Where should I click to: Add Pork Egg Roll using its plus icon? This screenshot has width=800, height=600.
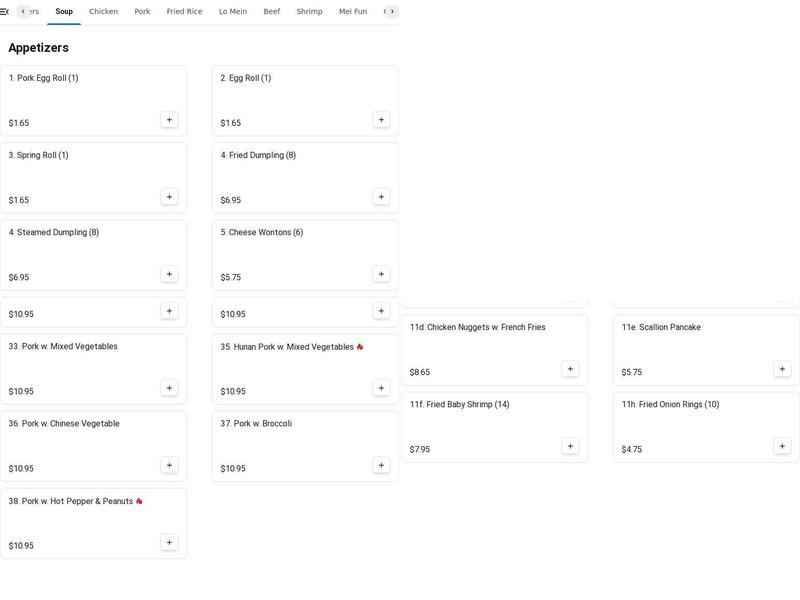[169, 118]
